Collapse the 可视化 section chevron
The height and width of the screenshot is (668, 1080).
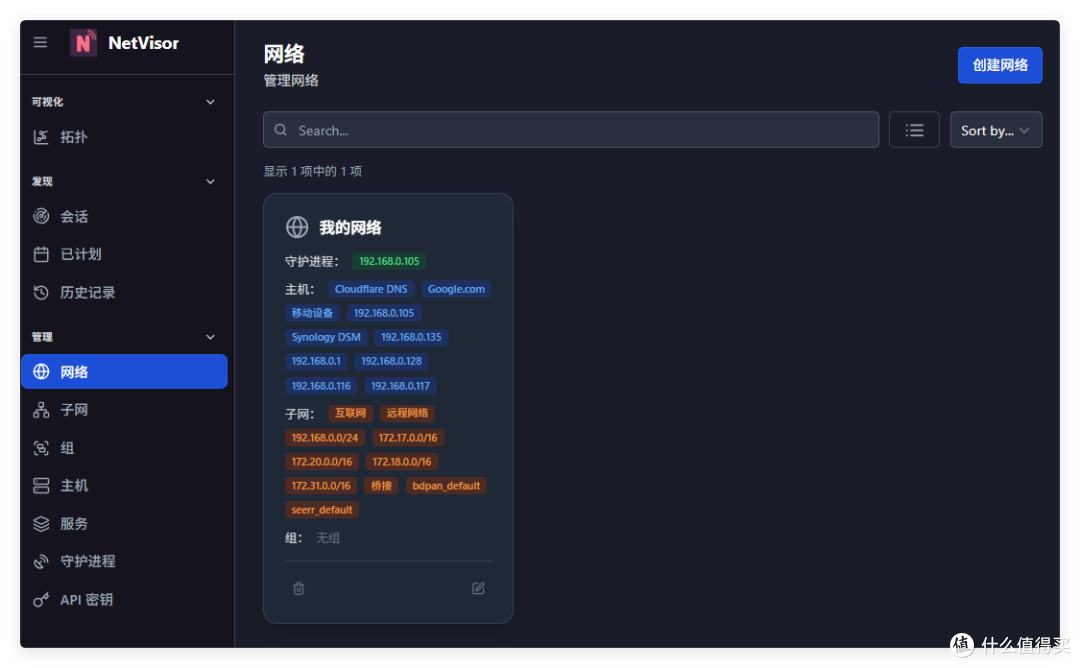[210, 102]
